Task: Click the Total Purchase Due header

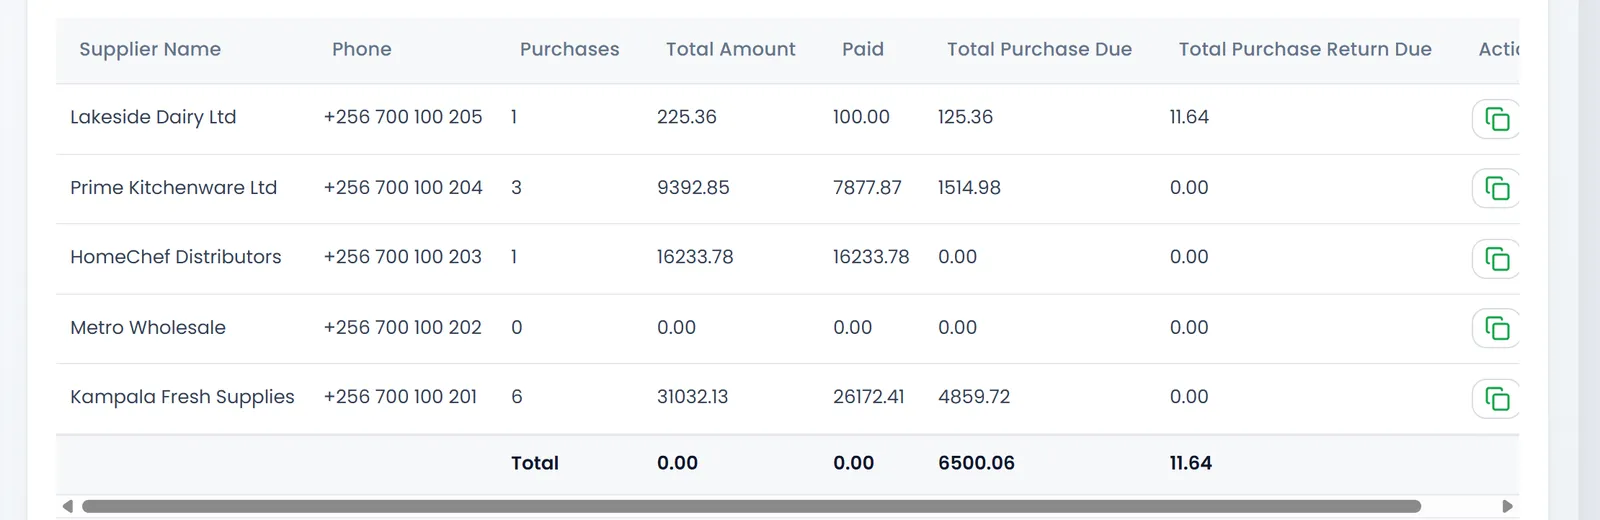Action: 1039,49
